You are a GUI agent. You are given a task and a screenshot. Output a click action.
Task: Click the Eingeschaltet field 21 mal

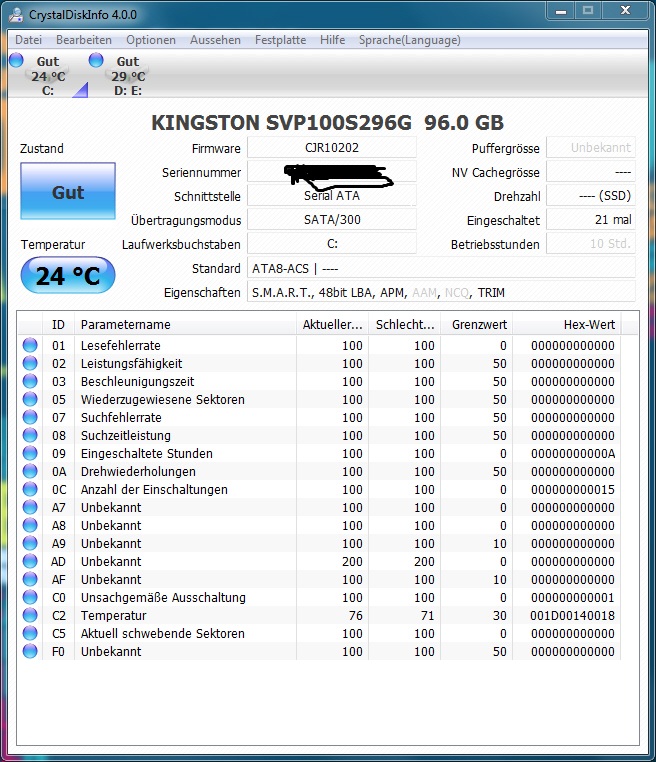[x=591, y=220]
